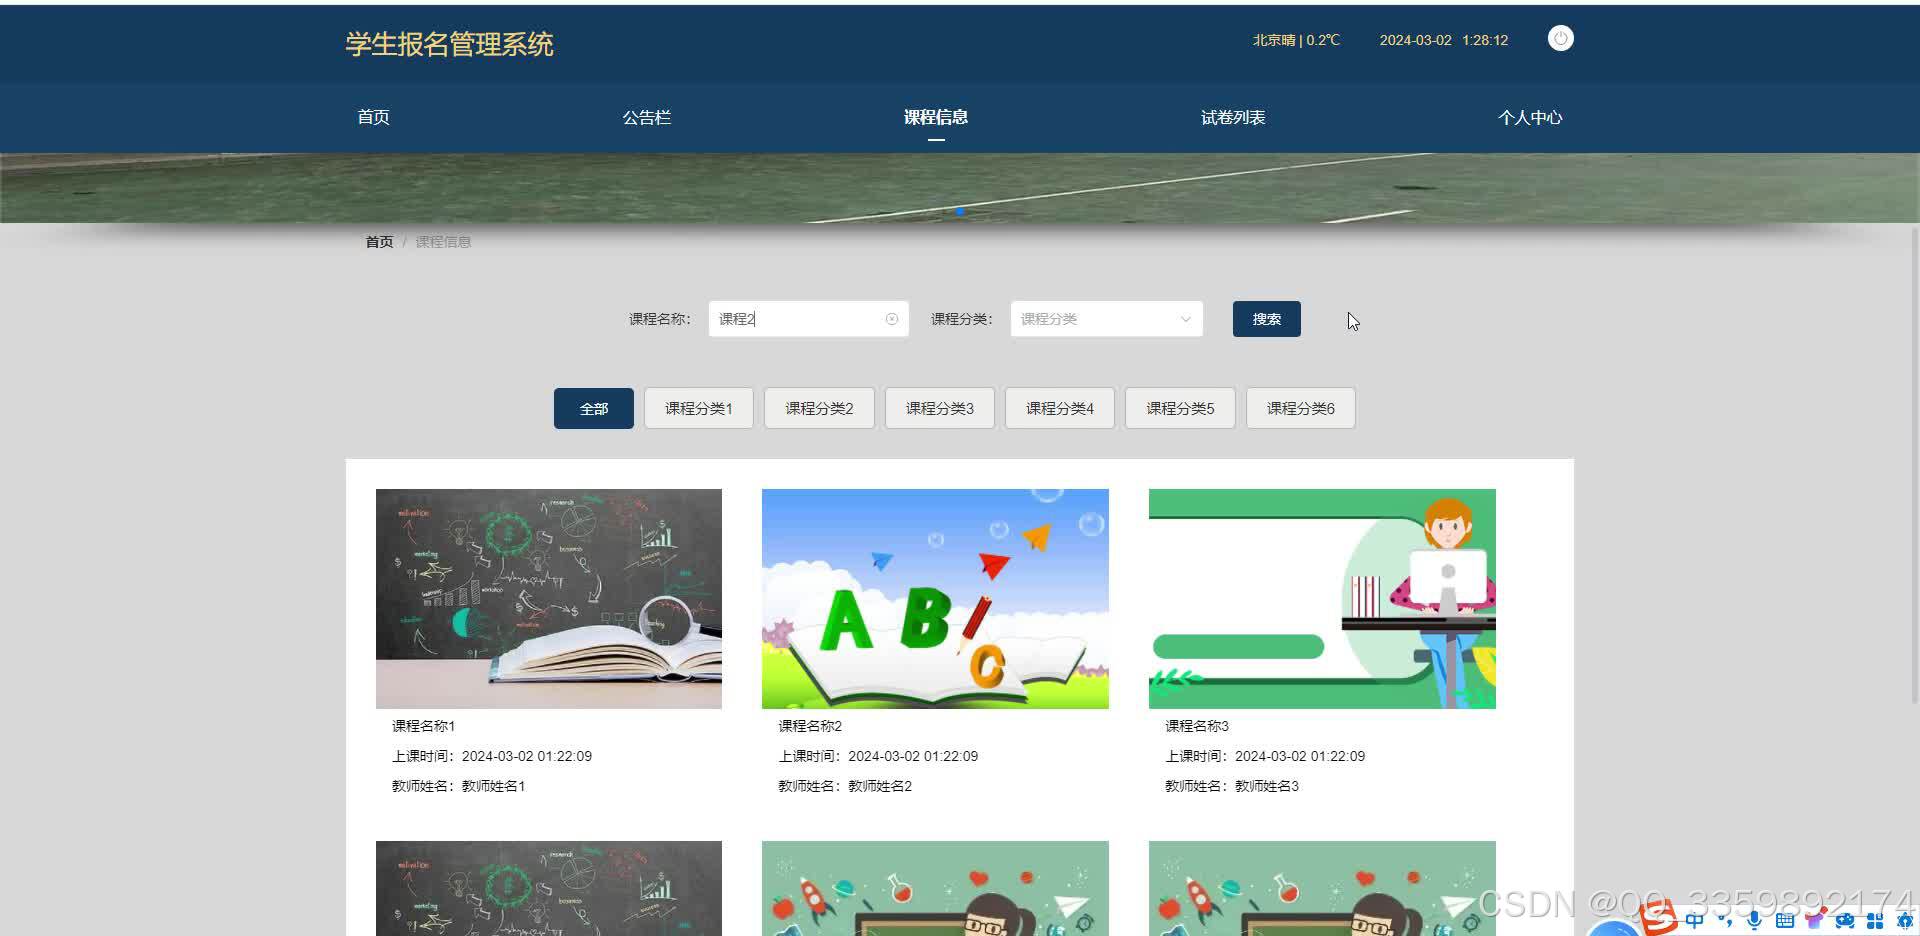Click the 搜索 search button

[x=1266, y=318]
